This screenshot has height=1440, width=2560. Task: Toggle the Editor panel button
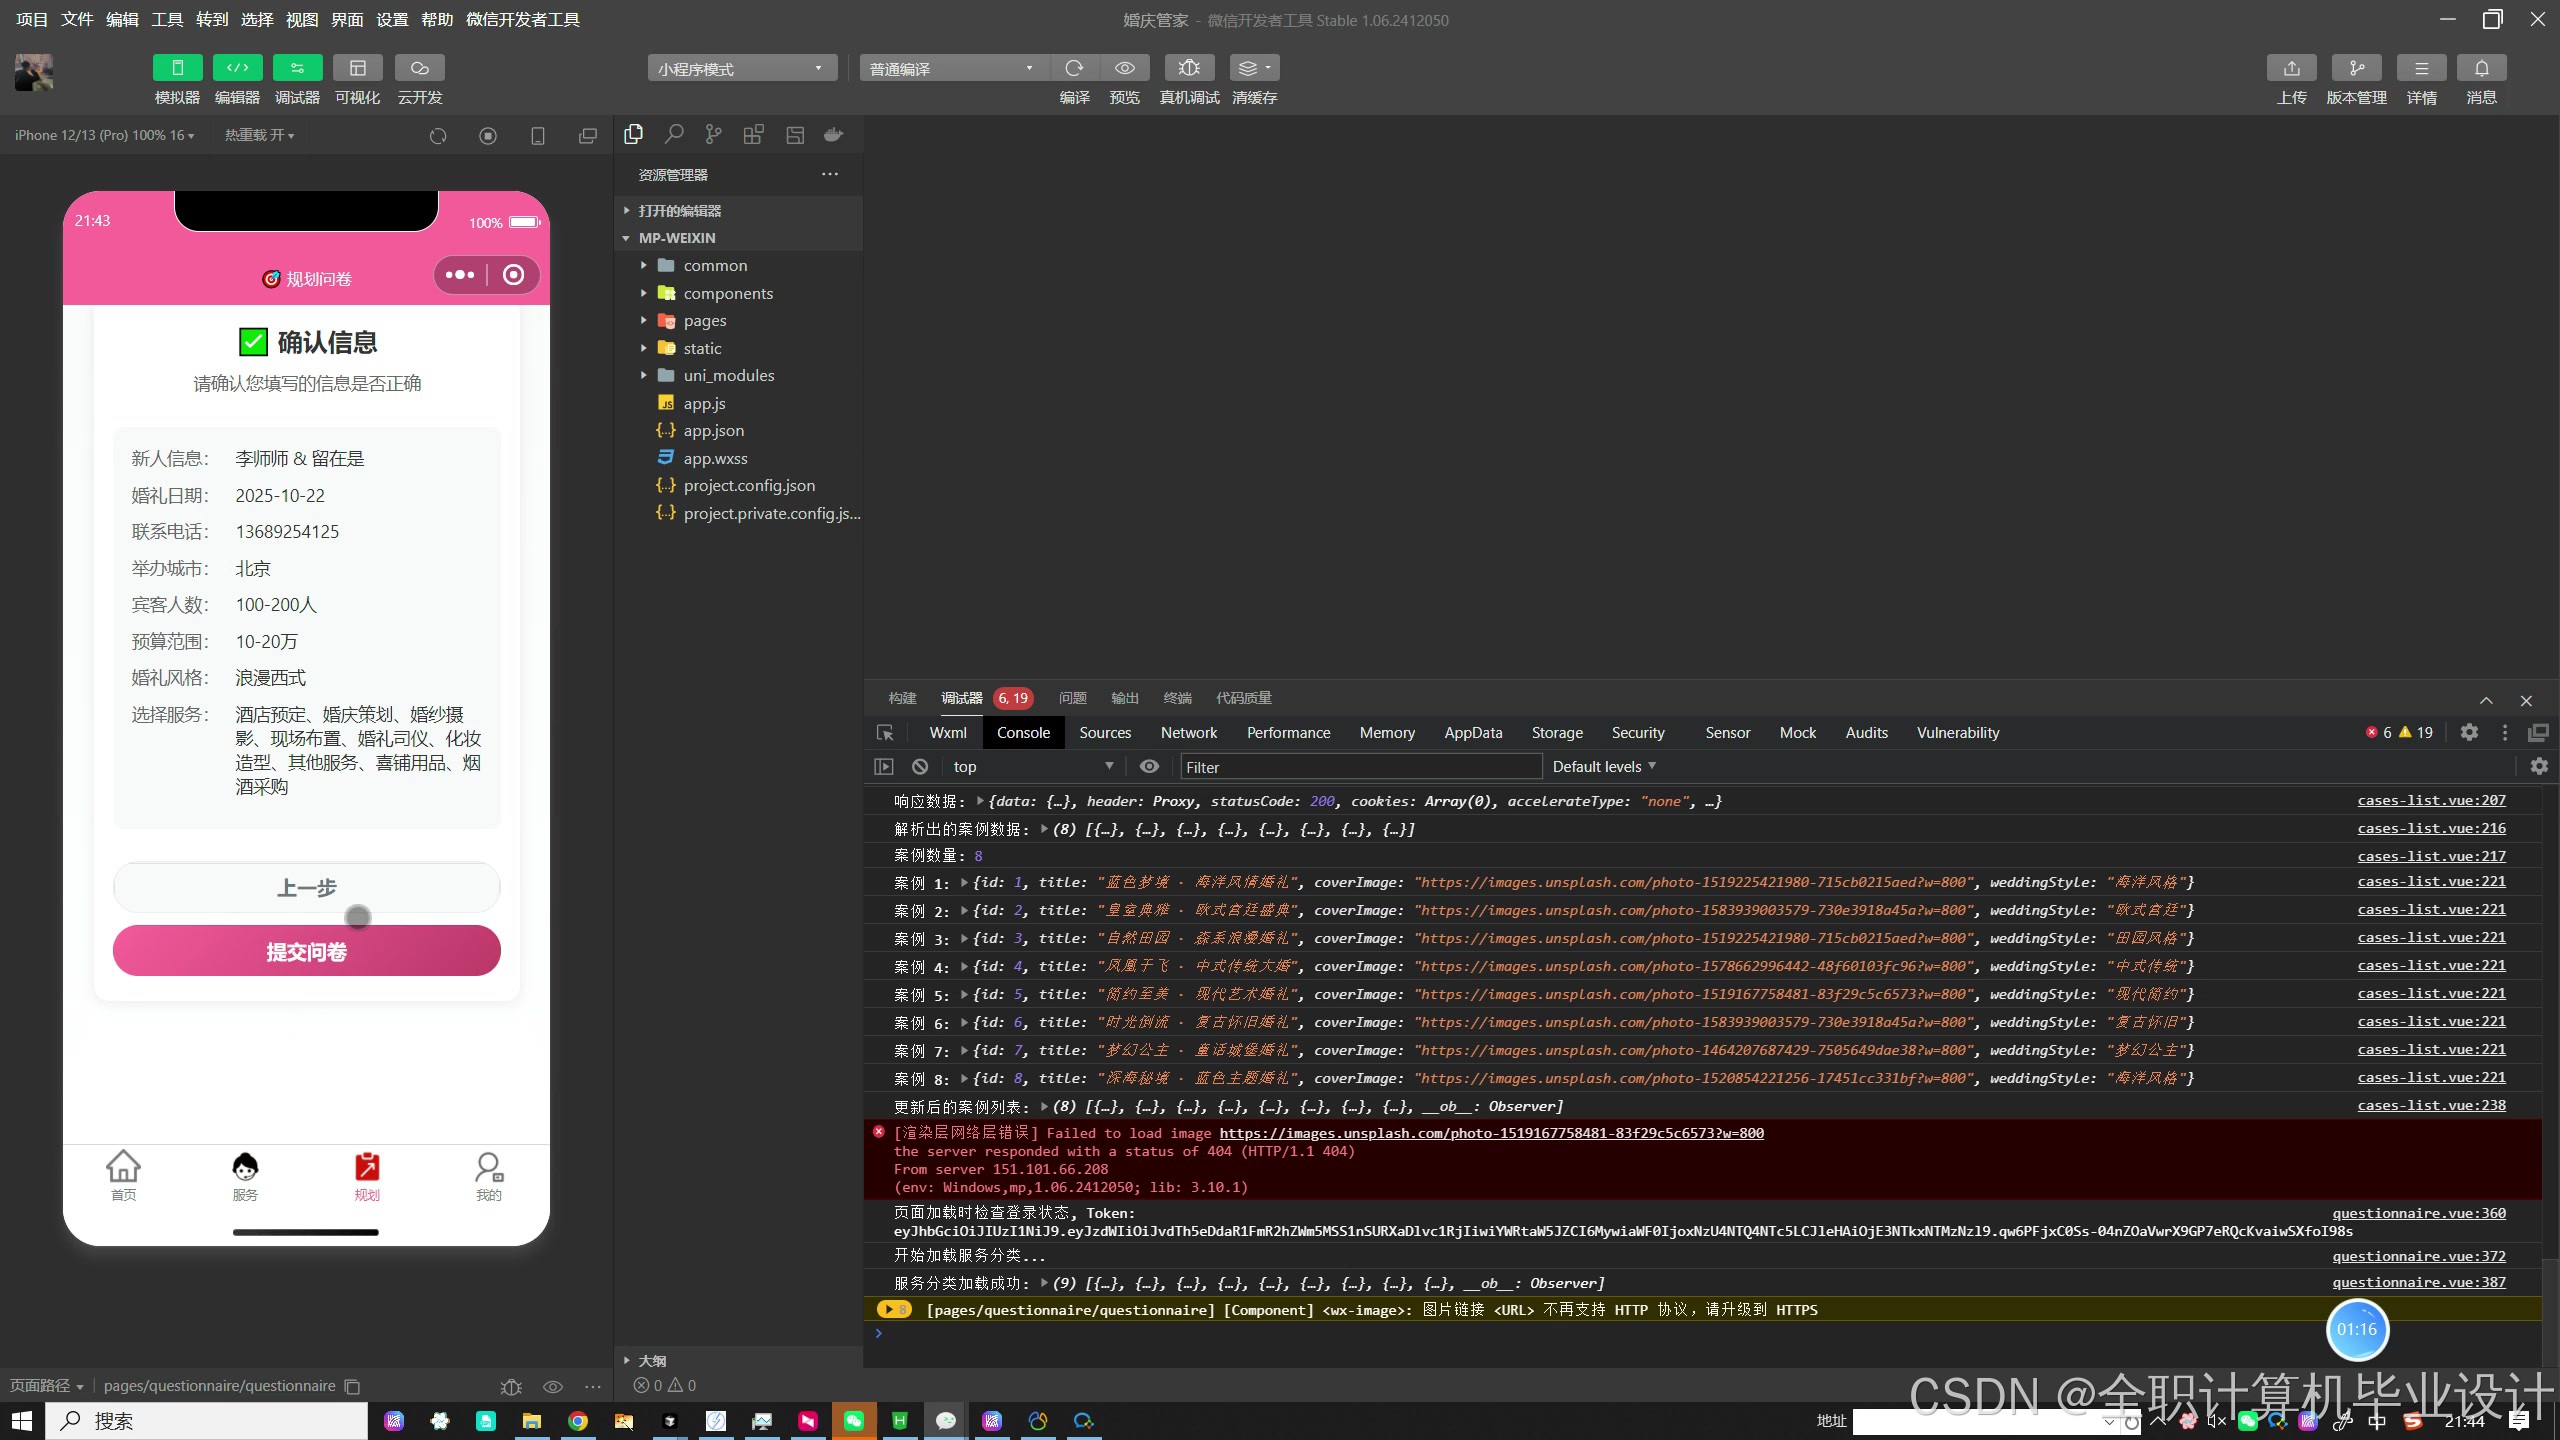click(x=237, y=68)
